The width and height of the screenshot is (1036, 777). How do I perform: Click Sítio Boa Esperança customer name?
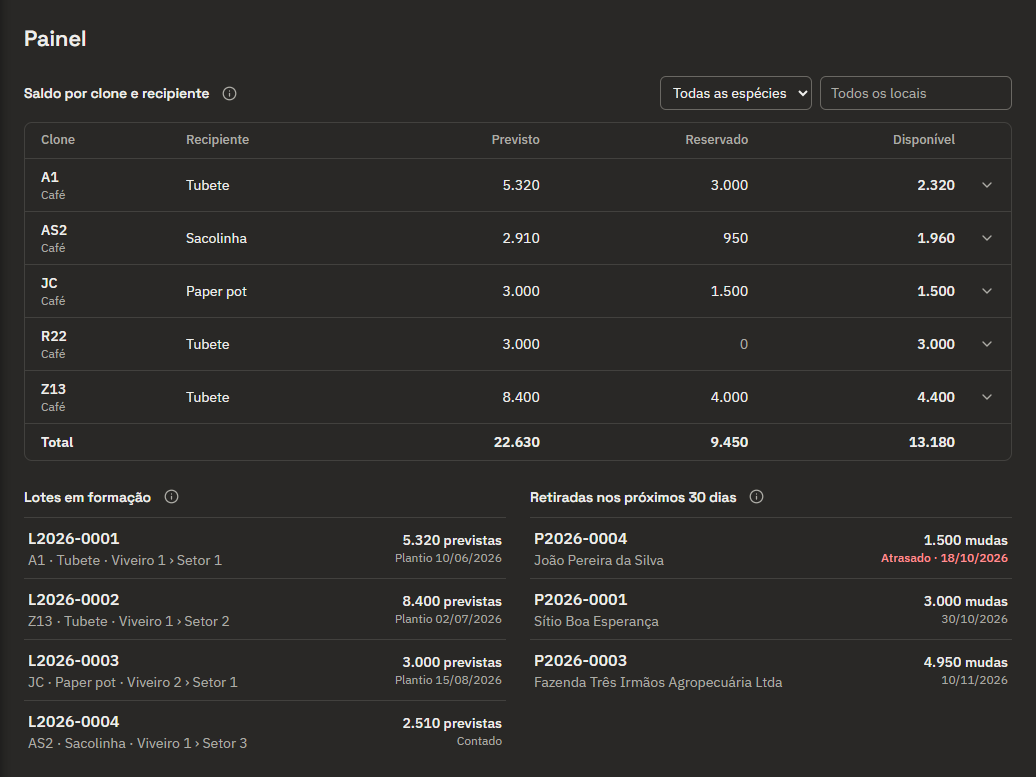[x=596, y=621]
